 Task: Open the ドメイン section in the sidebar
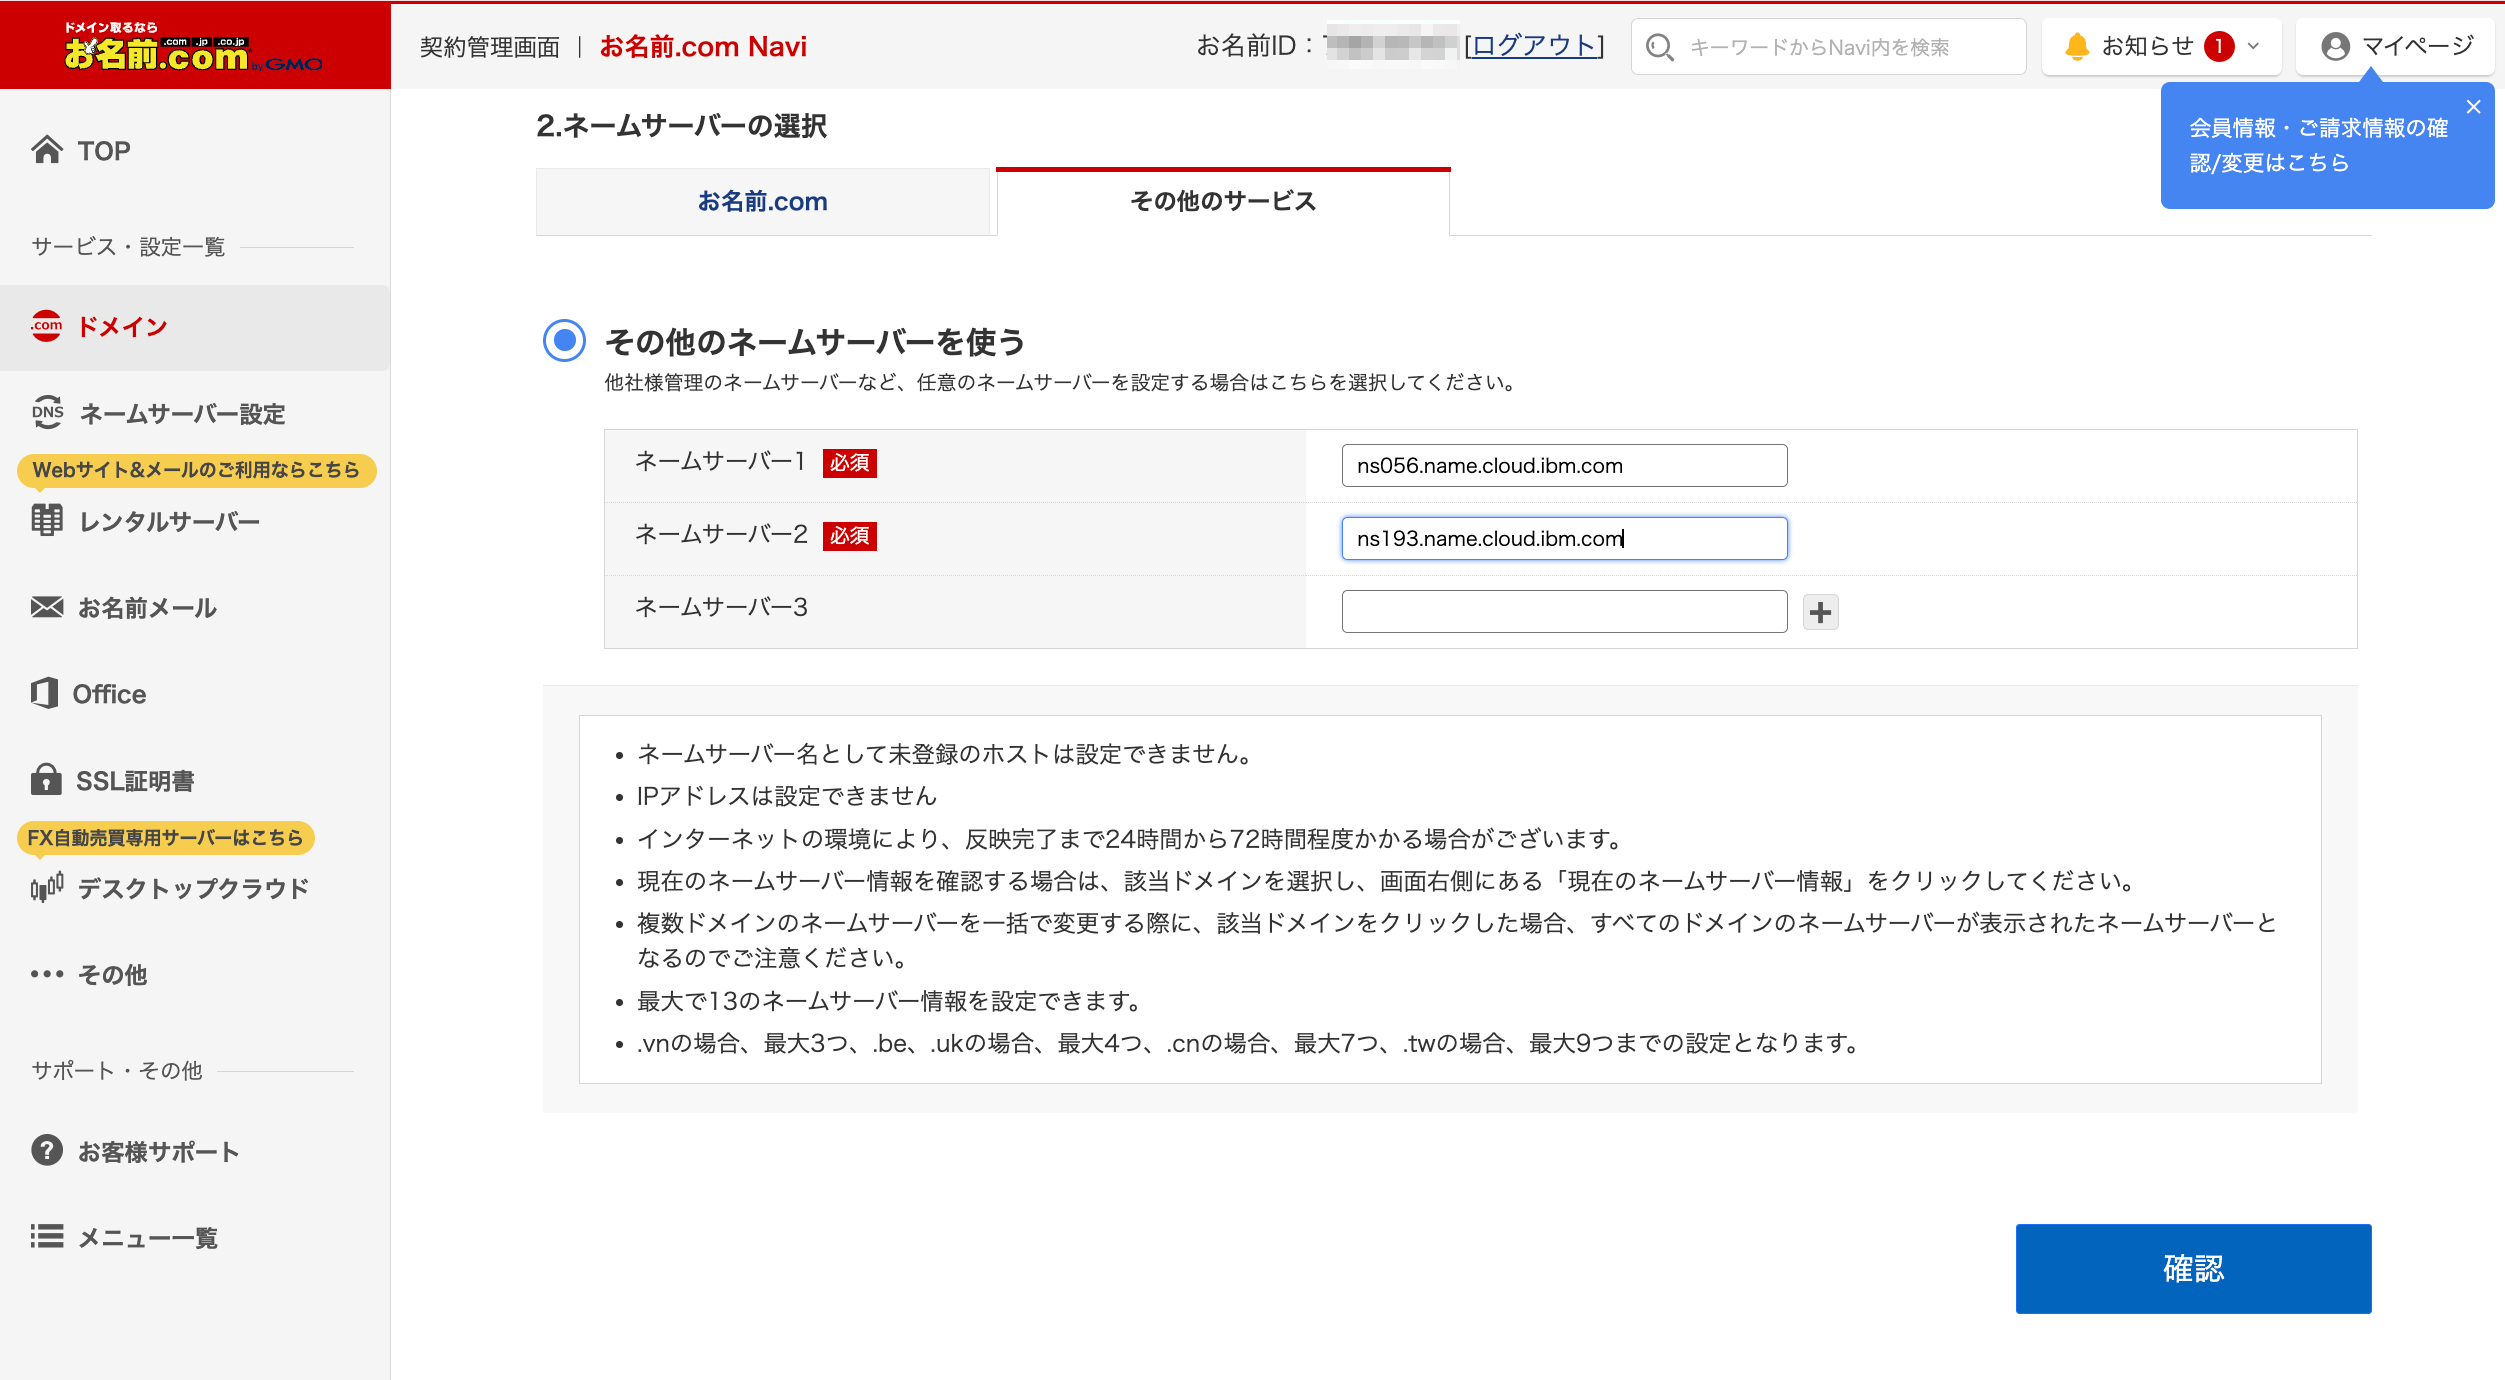(x=120, y=327)
